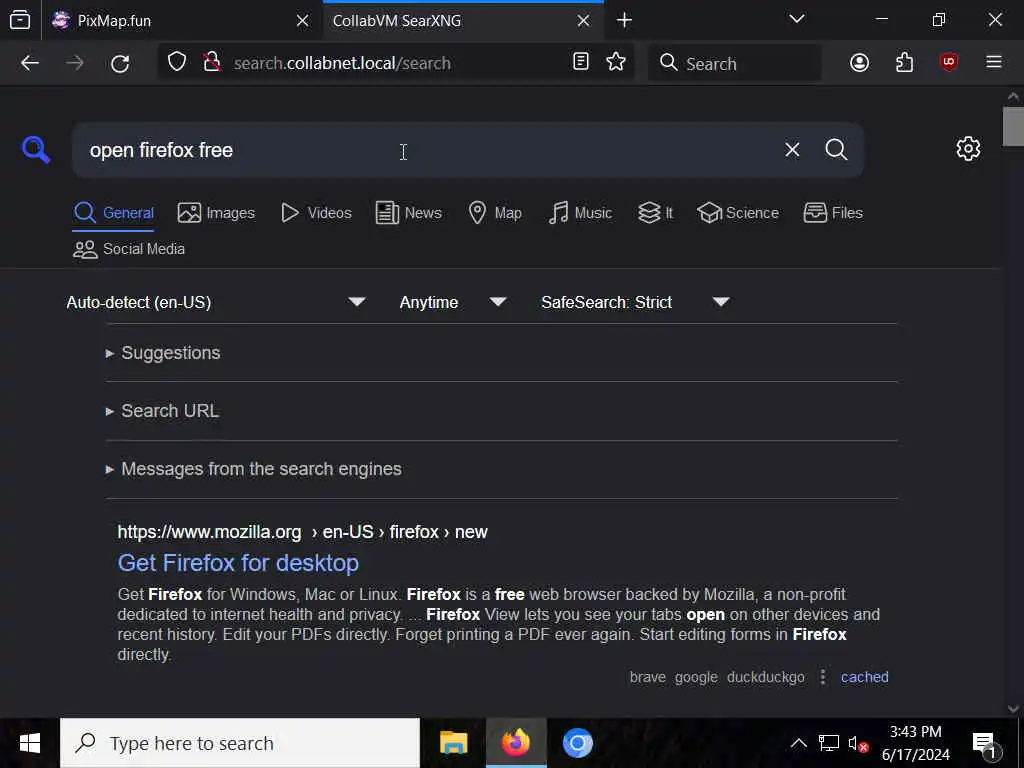This screenshot has height=768, width=1024.
Task: Open the Get Firefox for desktop result
Action: 238,563
